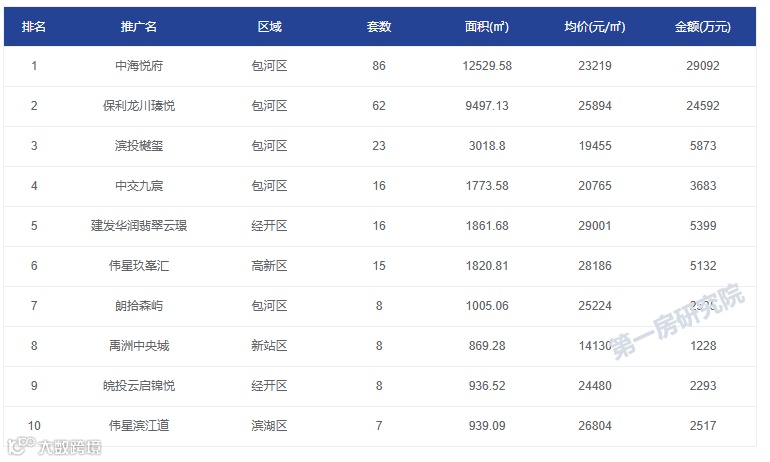Click 新站区 in the 禹洲中央城 row
This screenshot has width=770, height=462.
click(x=269, y=346)
